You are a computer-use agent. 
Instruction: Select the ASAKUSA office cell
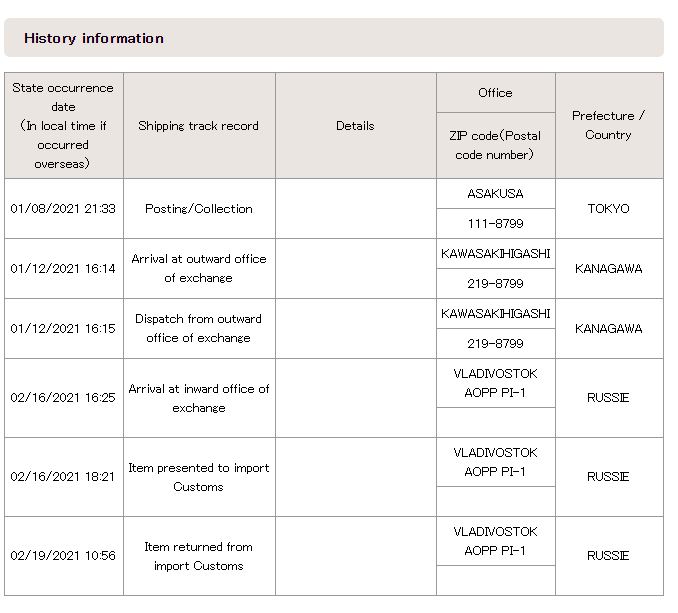[x=496, y=194]
